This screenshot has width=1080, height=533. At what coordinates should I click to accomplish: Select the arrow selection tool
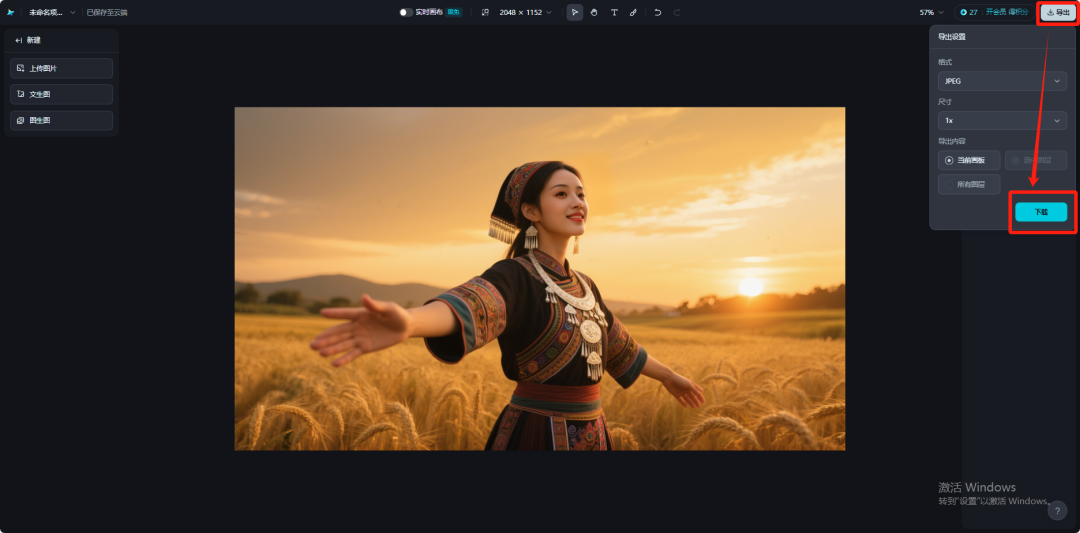pyautogui.click(x=575, y=12)
